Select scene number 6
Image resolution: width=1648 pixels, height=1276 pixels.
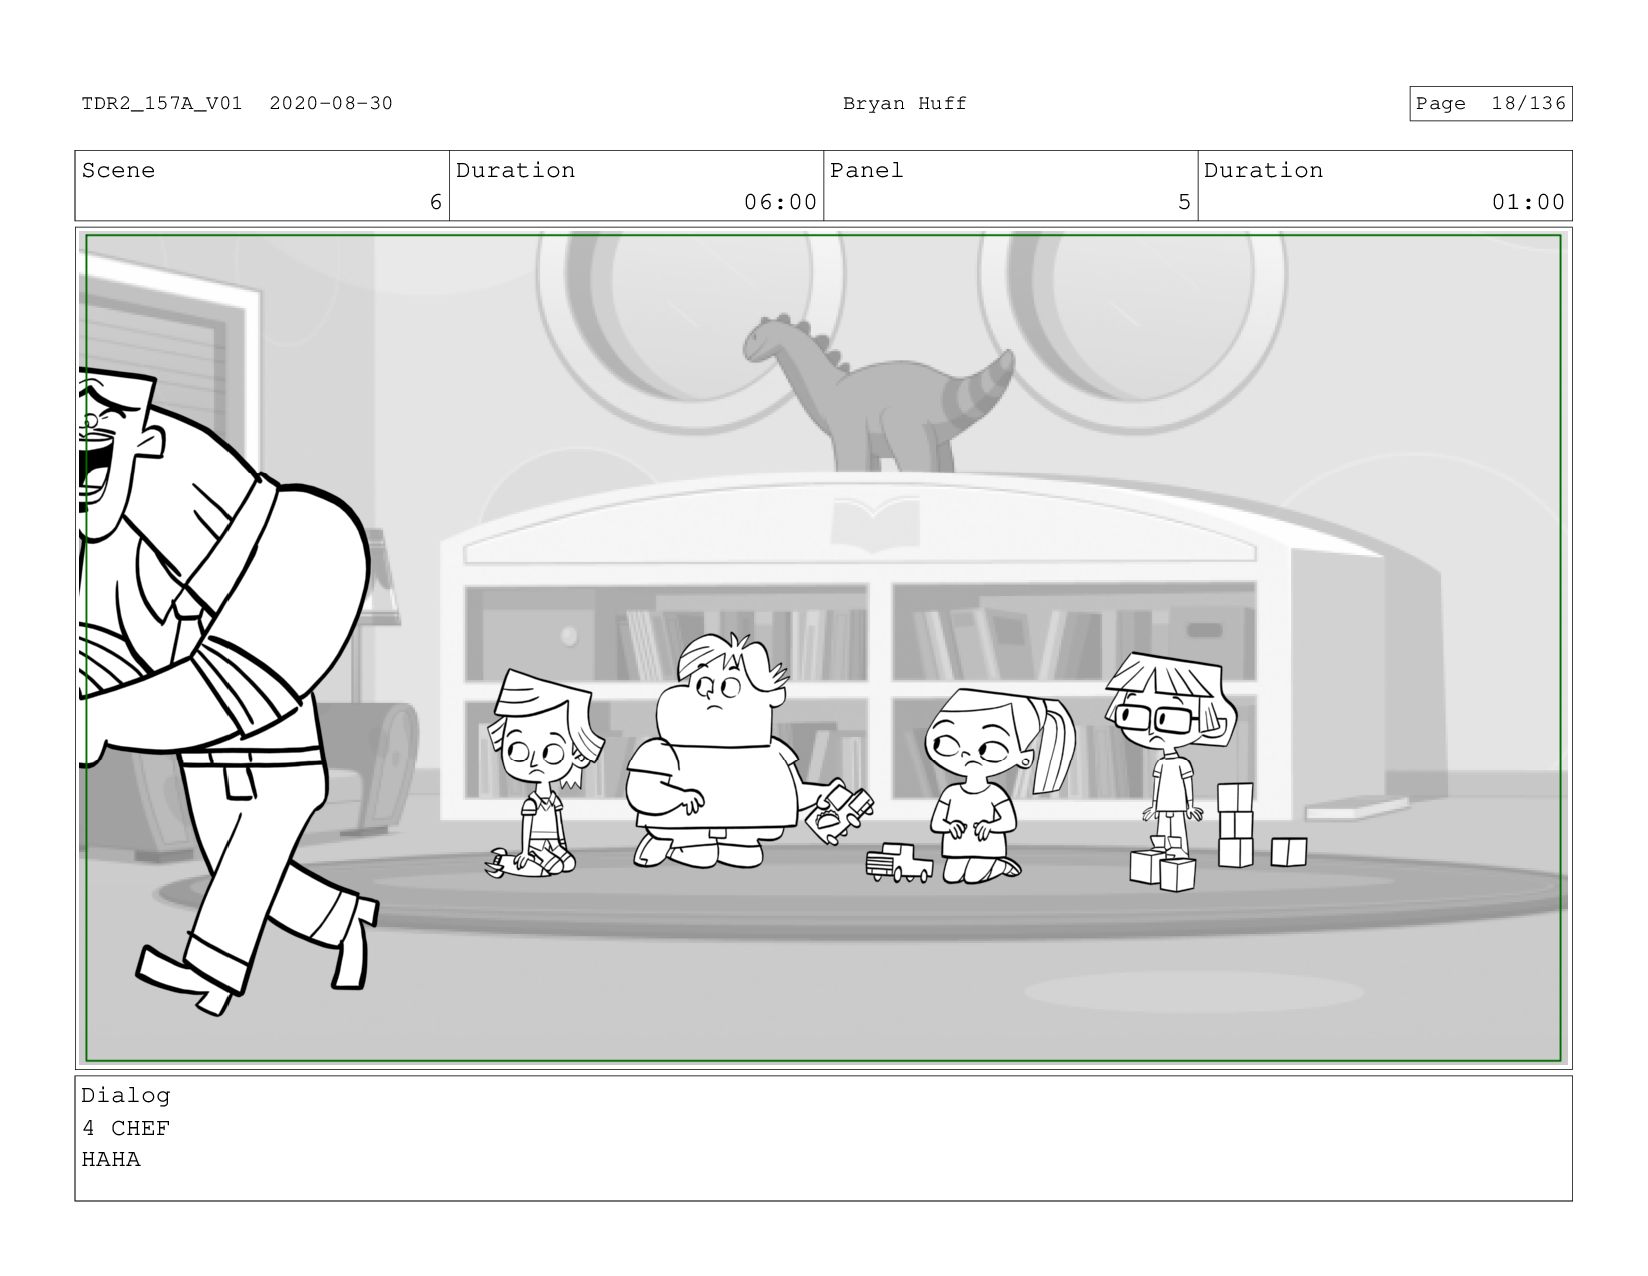click(x=435, y=202)
